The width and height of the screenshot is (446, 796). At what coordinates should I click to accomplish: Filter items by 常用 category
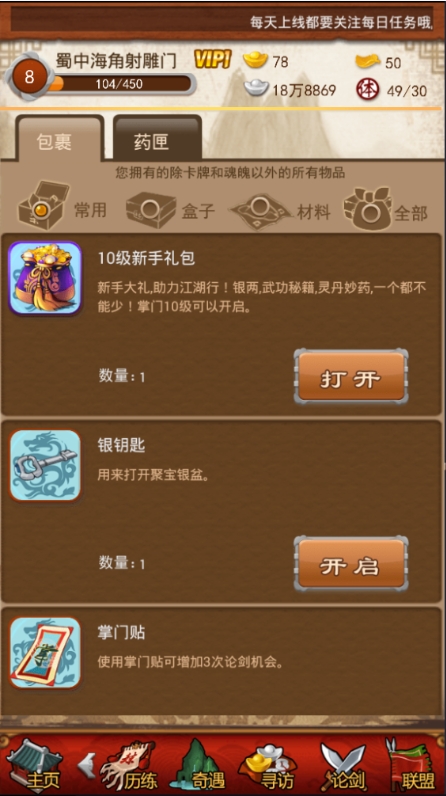click(62, 209)
